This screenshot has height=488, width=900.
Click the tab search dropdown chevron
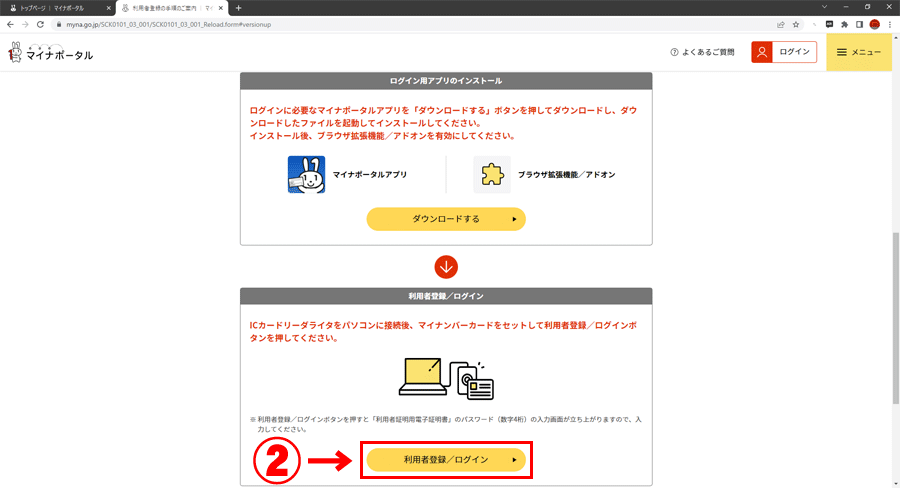pyautogui.click(x=824, y=7)
